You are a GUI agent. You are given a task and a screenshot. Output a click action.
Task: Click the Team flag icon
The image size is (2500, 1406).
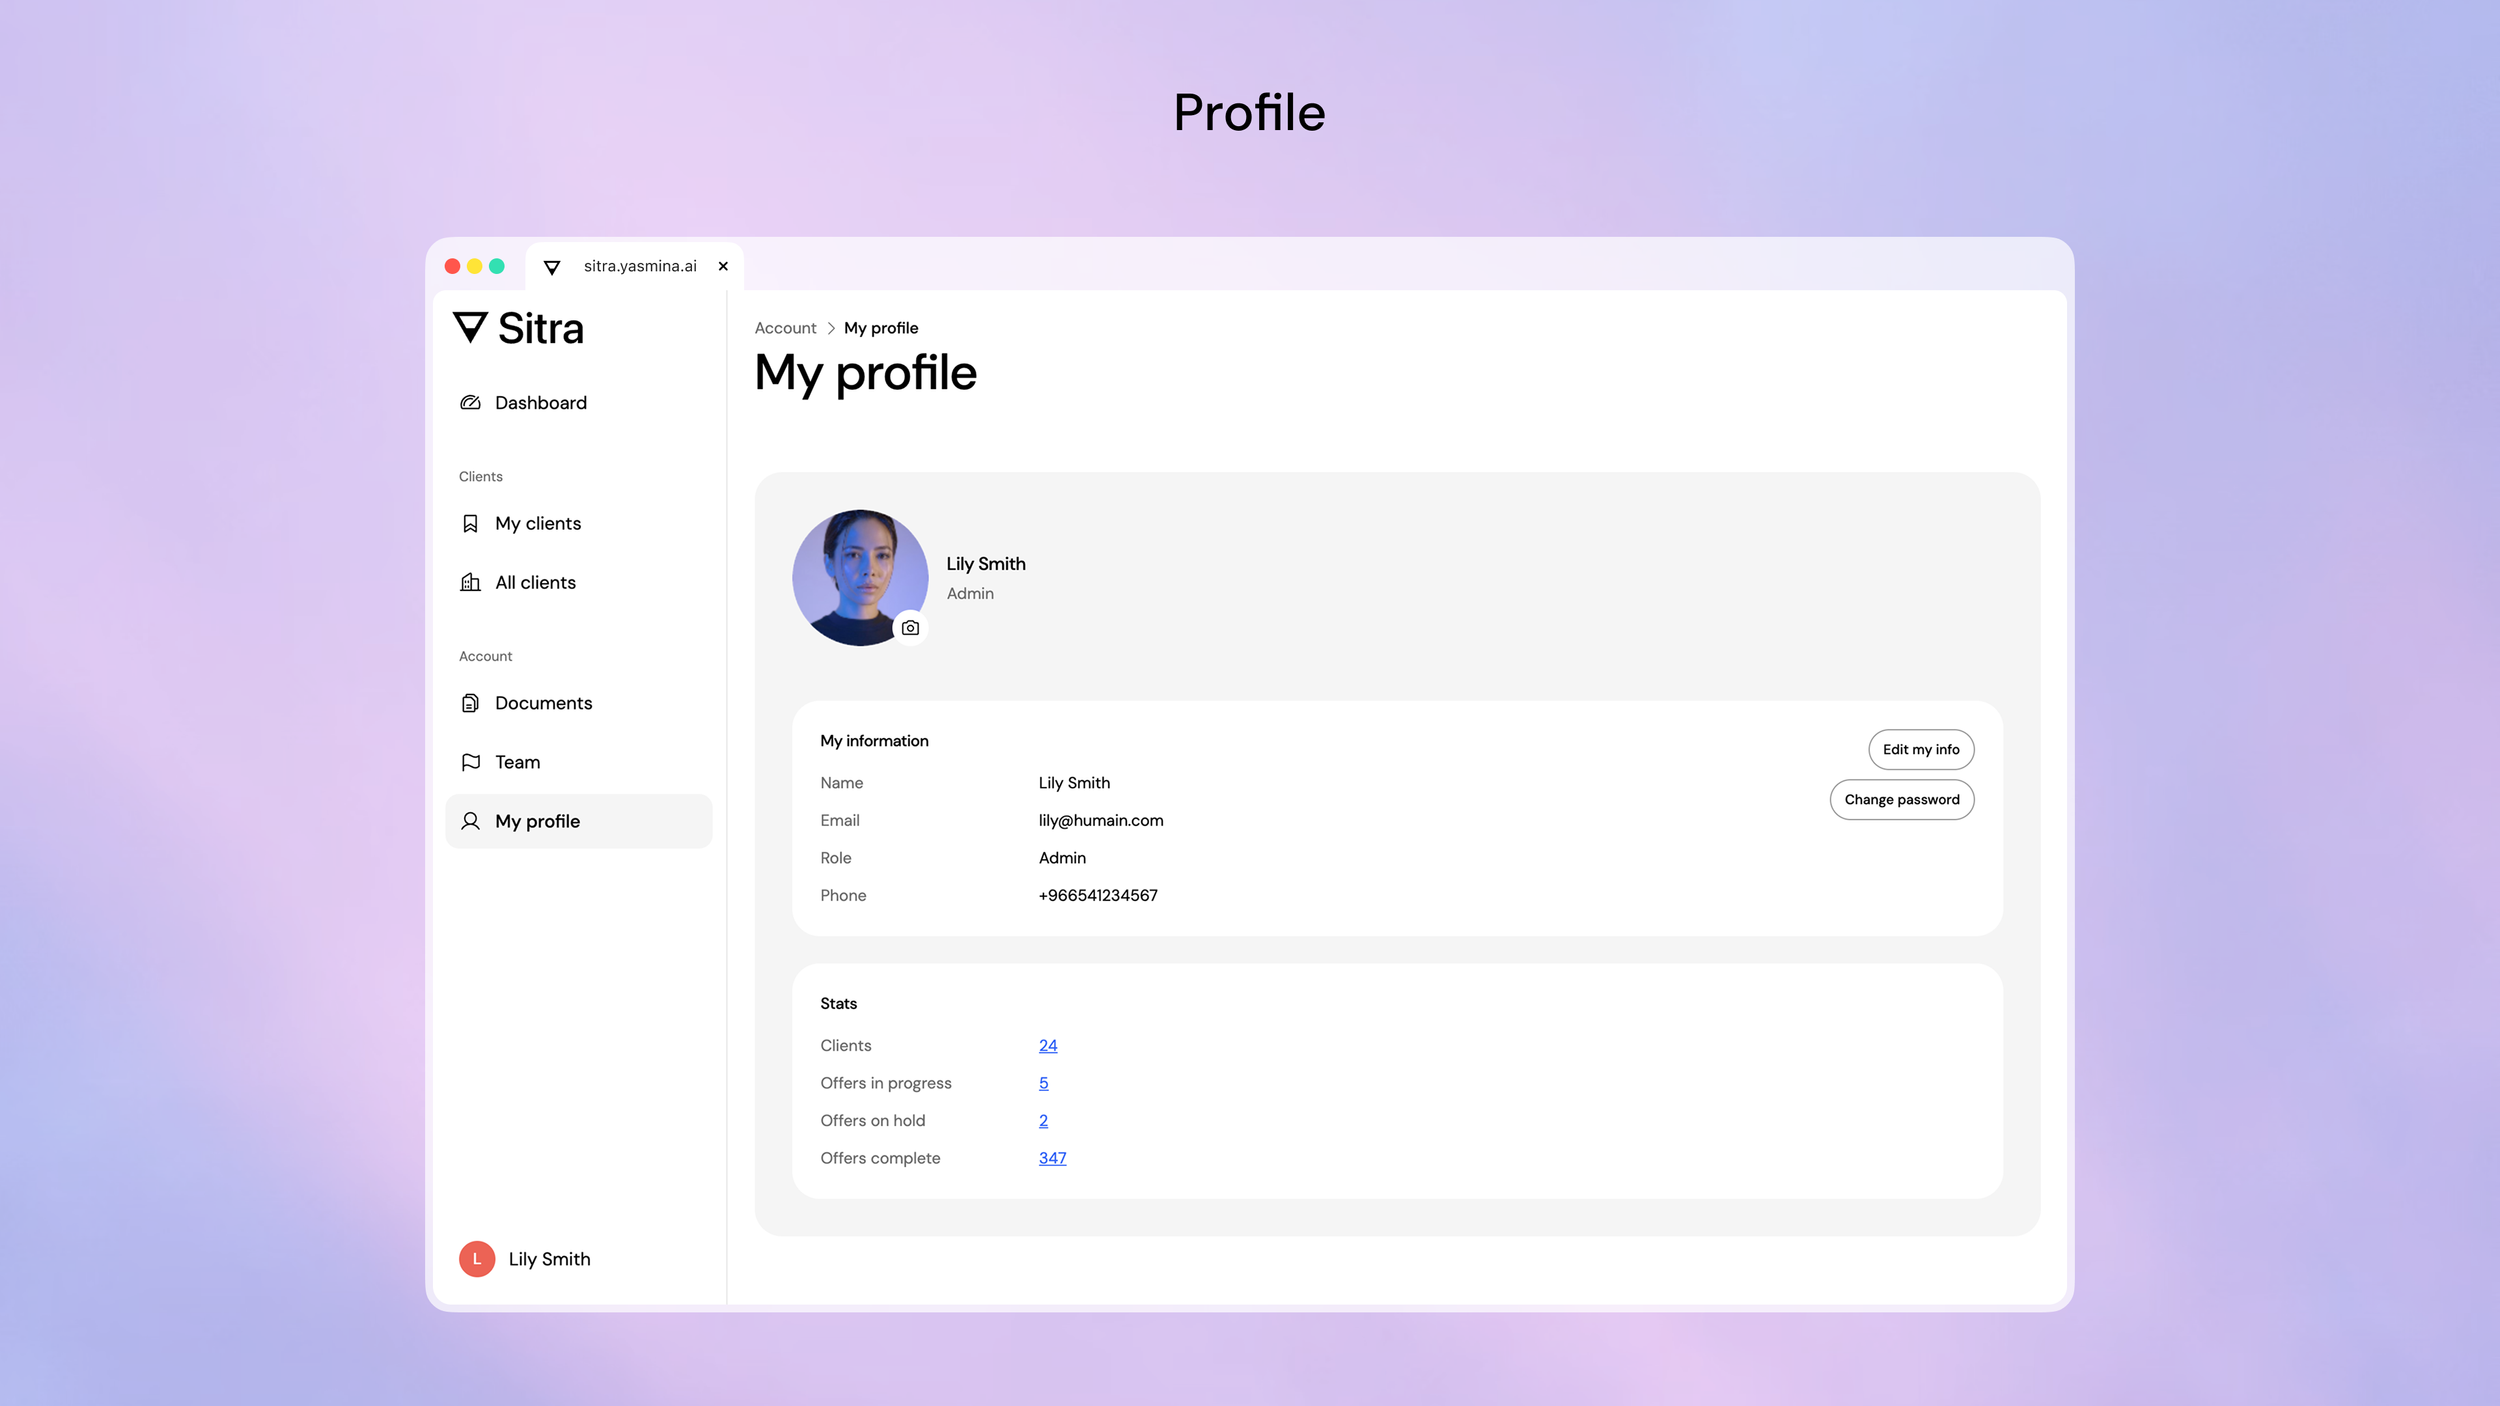point(470,762)
